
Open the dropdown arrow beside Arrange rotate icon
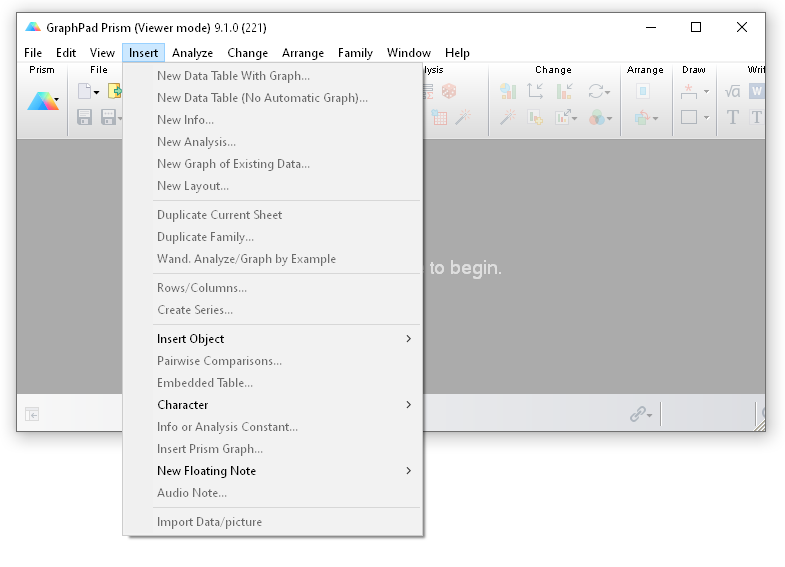655,119
